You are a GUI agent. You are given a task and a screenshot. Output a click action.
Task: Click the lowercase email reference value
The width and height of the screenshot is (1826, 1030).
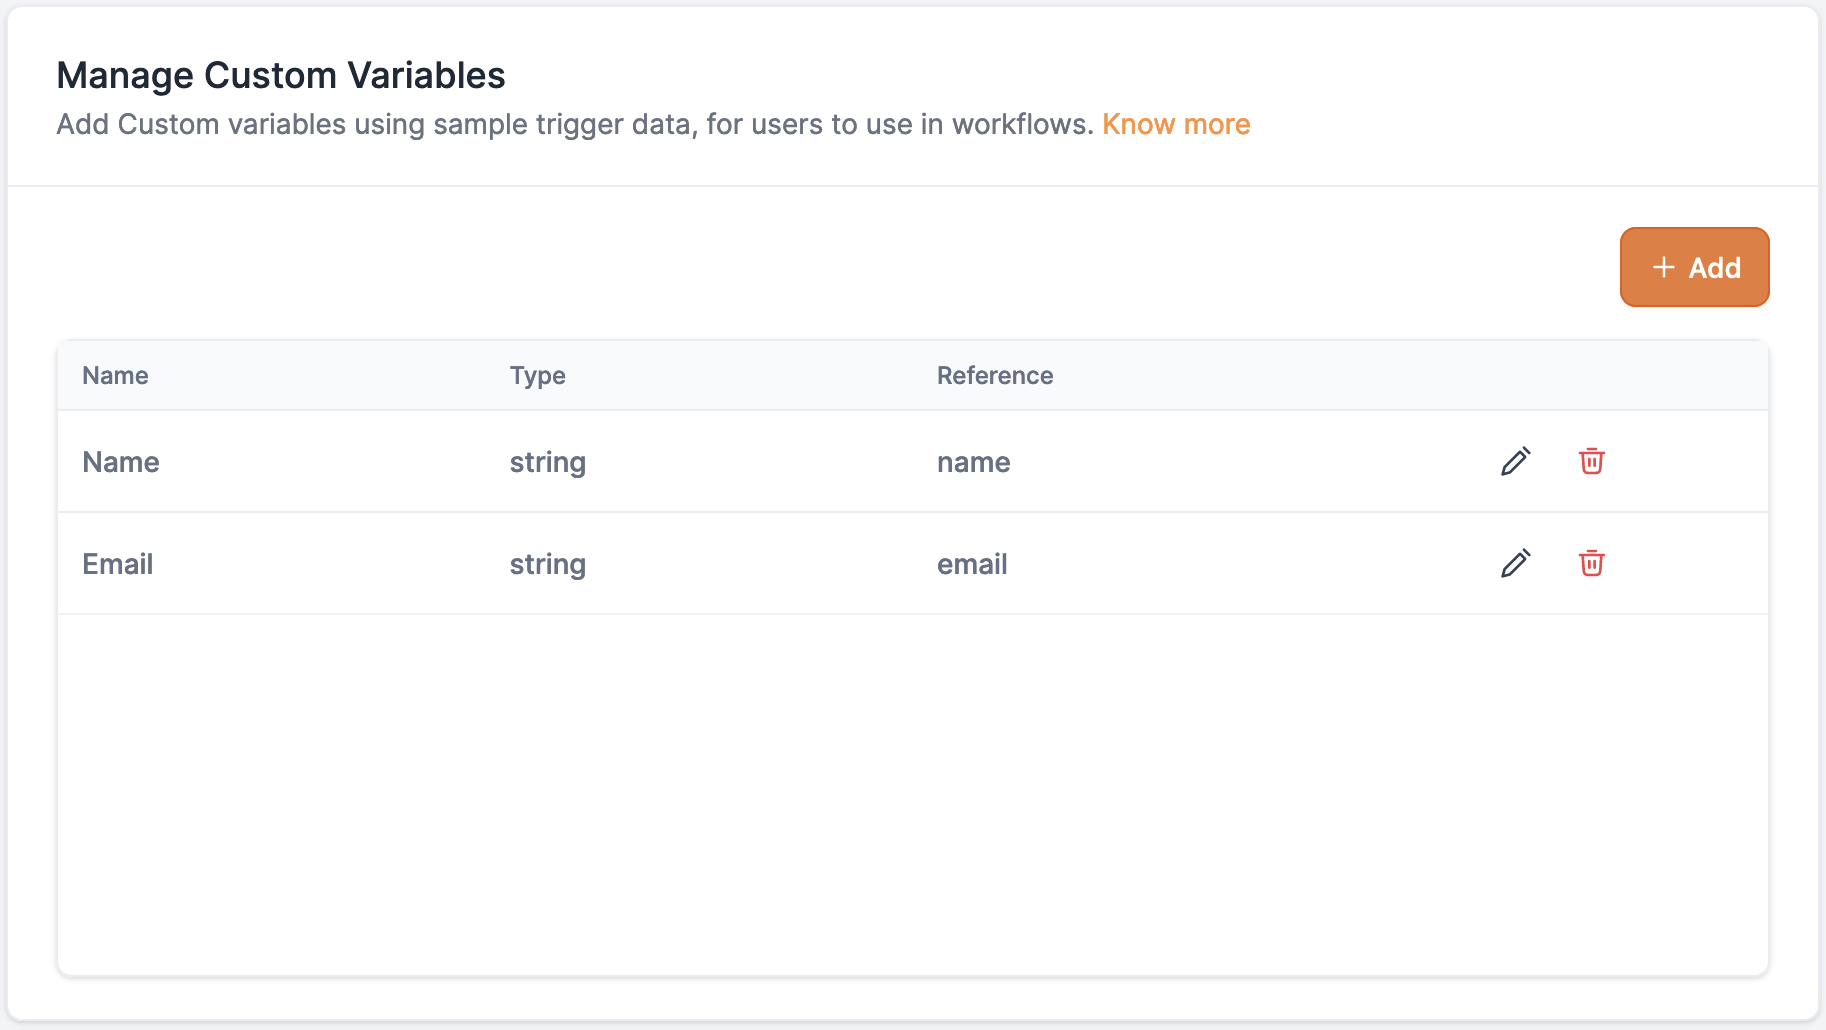(x=971, y=564)
